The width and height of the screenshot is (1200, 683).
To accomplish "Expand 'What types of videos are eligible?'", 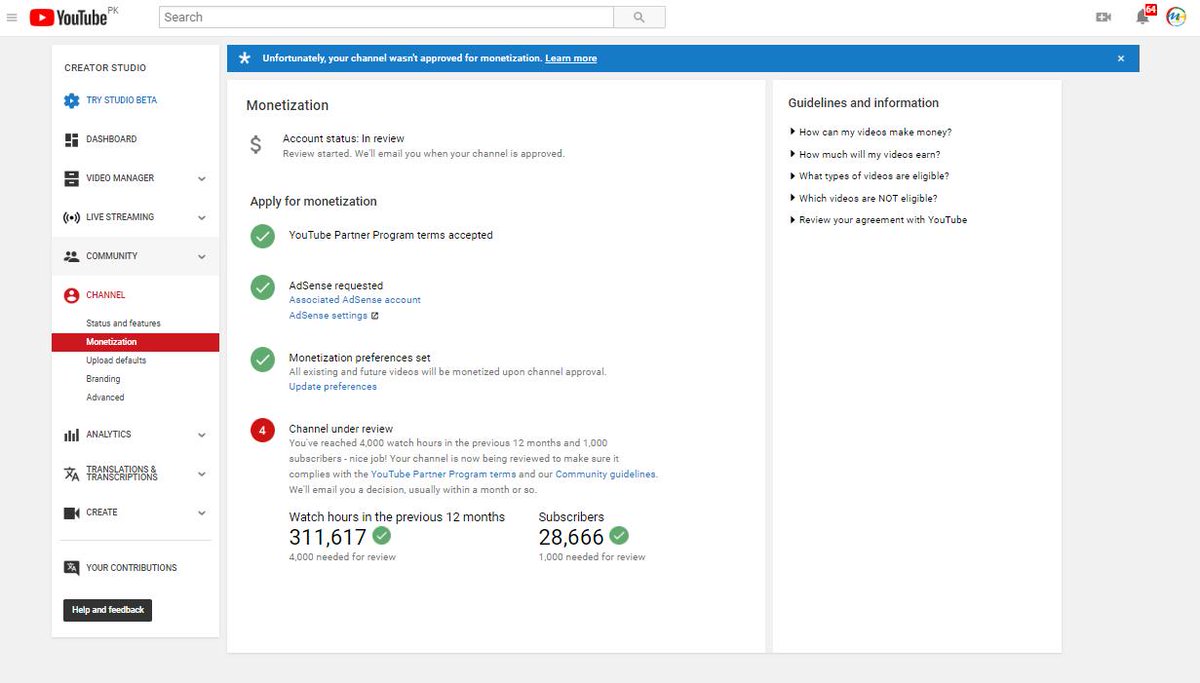I will point(869,176).
